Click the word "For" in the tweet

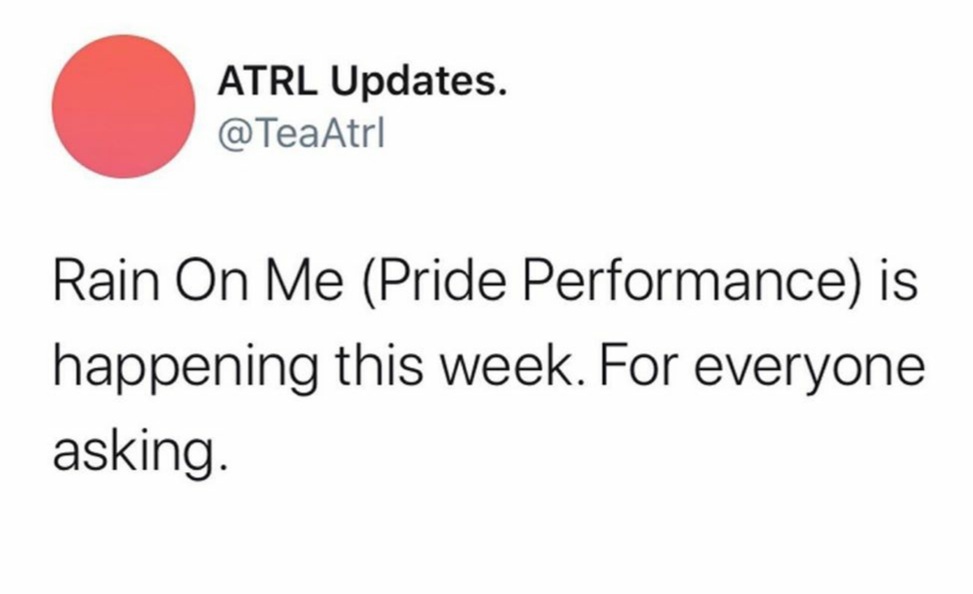(636, 366)
